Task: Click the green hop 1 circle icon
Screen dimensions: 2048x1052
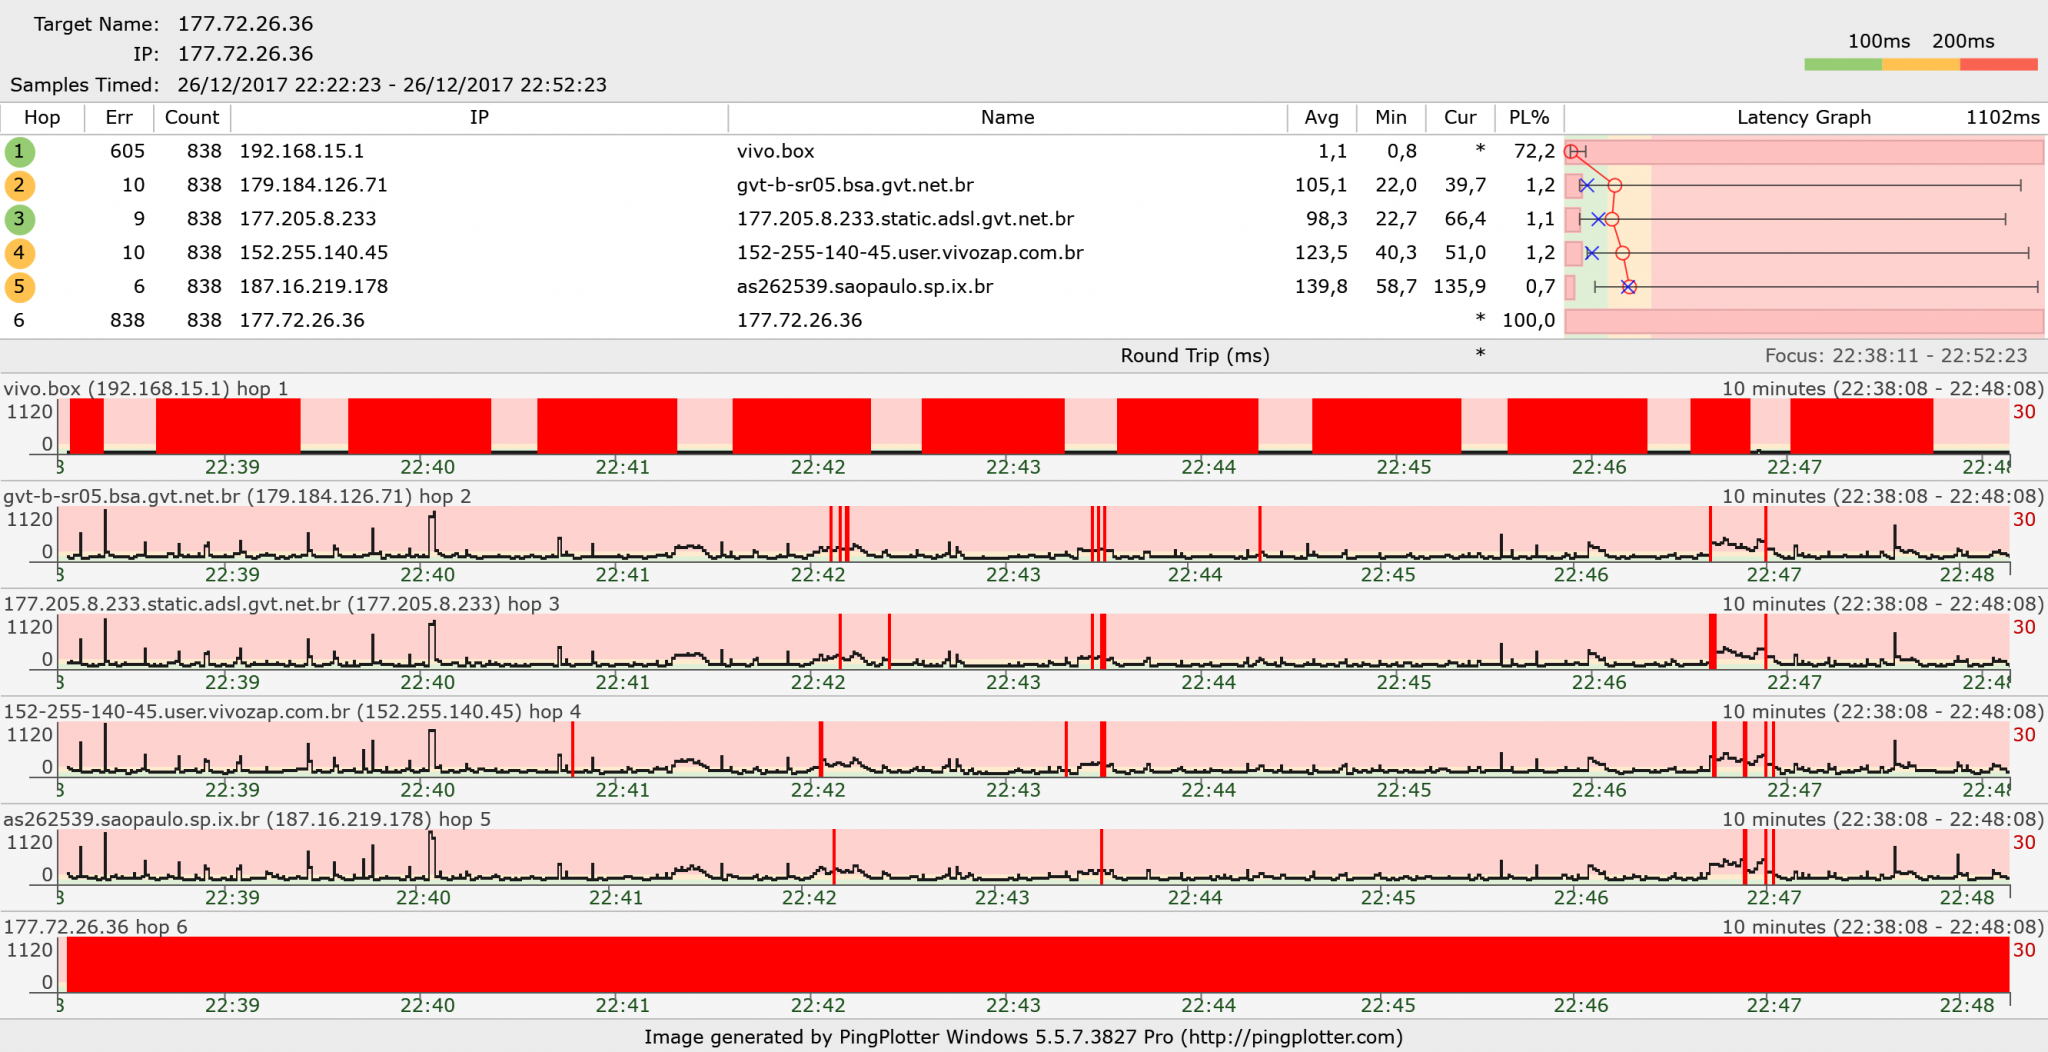Action: 19,152
